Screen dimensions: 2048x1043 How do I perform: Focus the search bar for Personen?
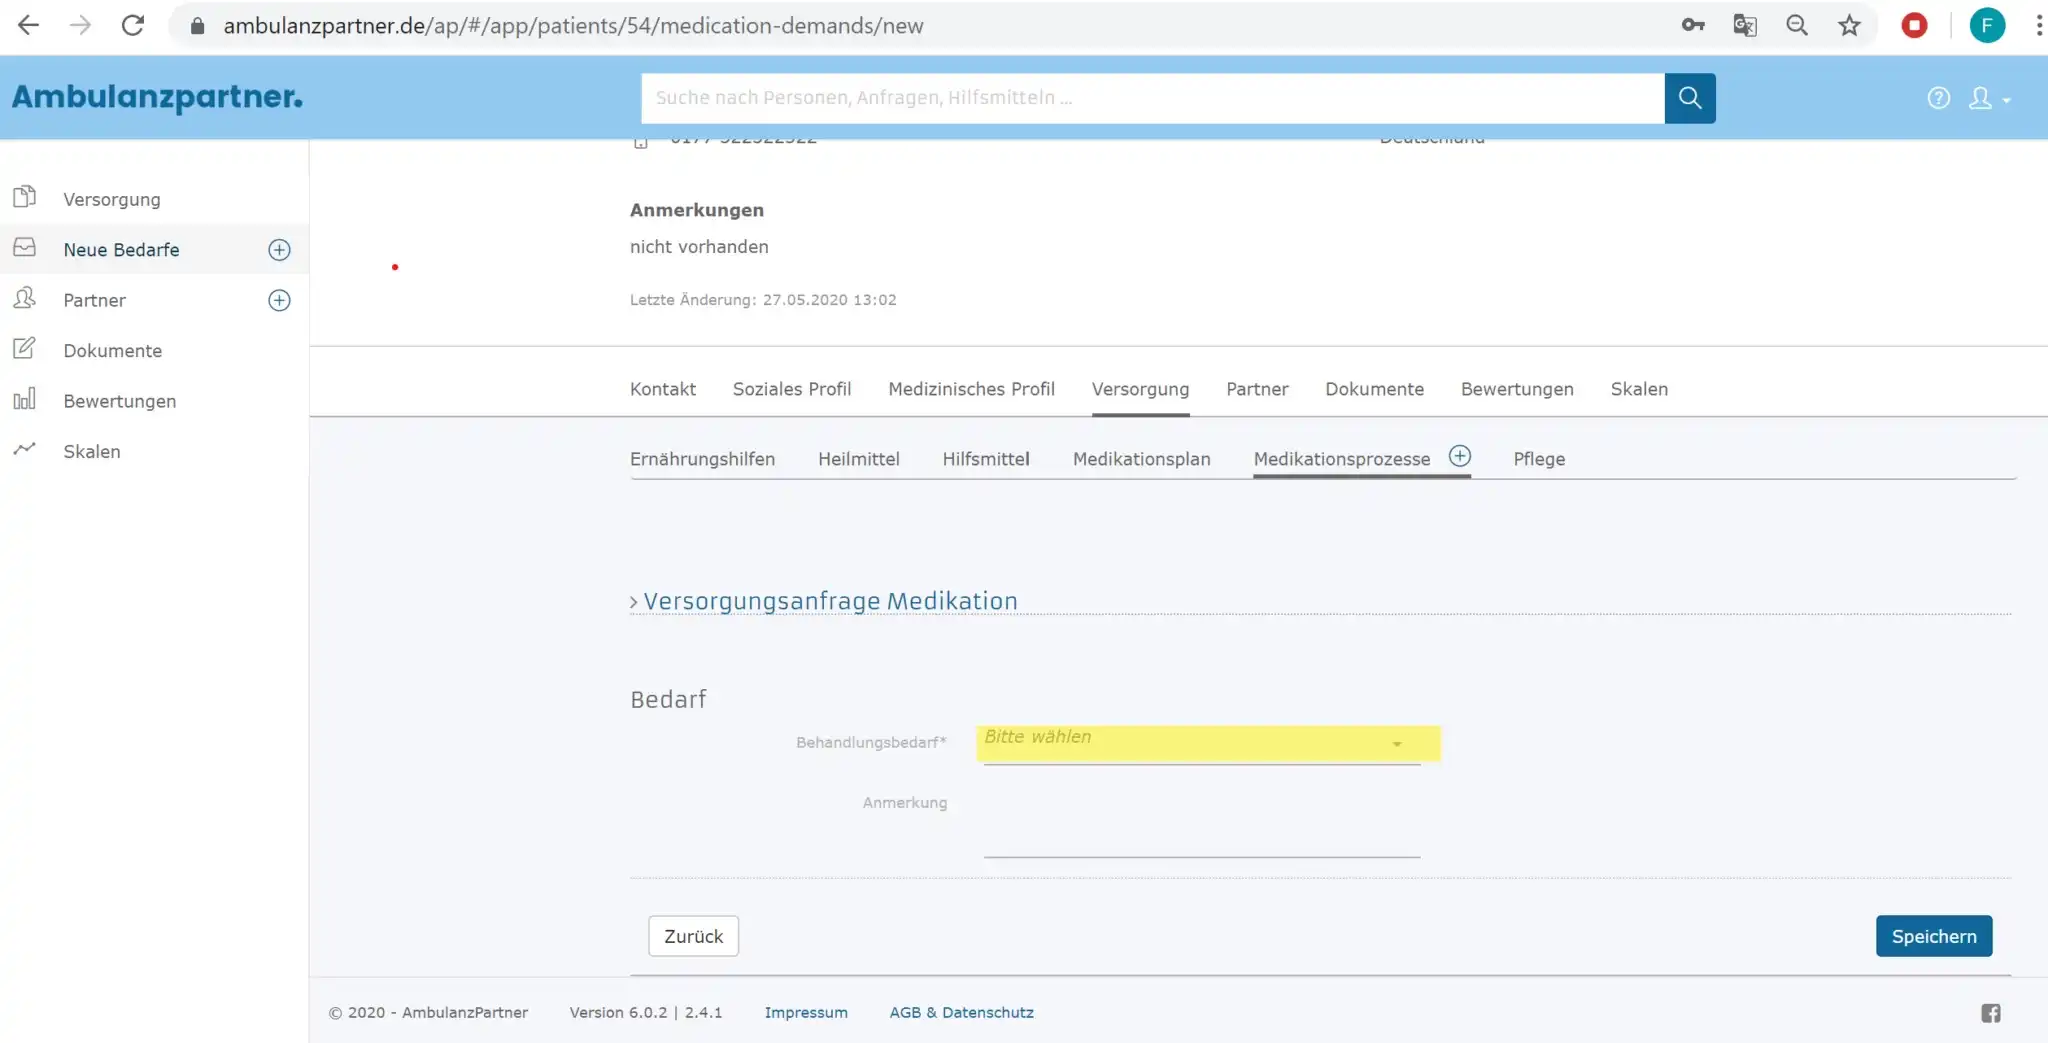point(1152,98)
